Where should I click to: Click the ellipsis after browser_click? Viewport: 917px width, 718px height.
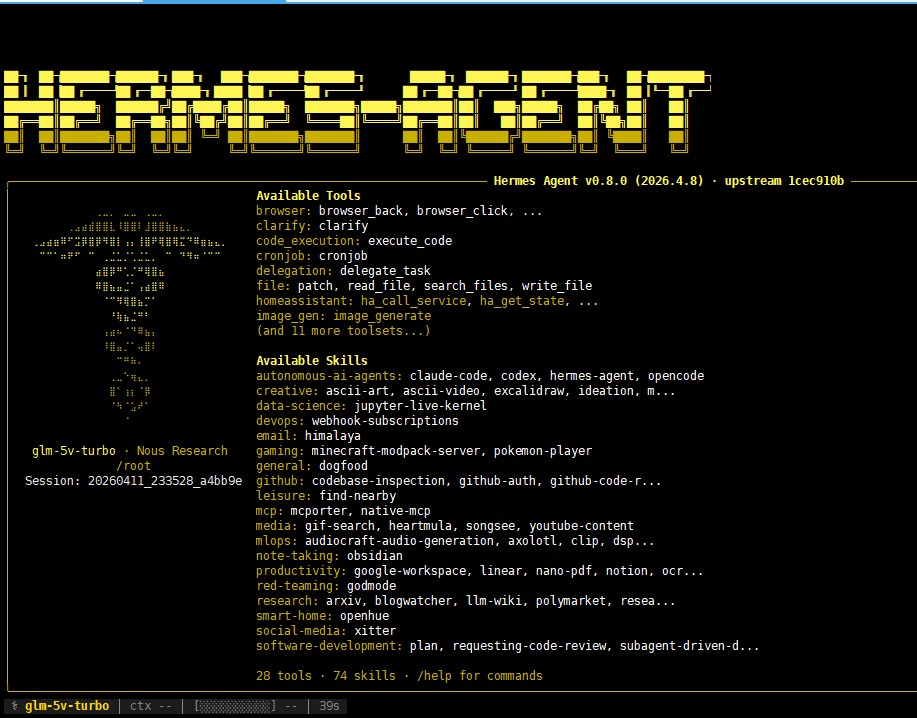tap(532, 210)
